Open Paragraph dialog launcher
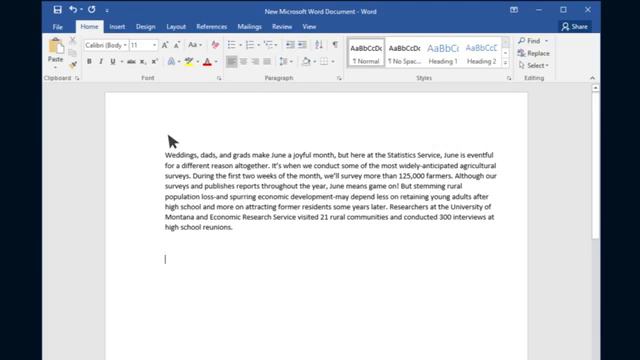This screenshot has height=360, width=640. tap(339, 78)
